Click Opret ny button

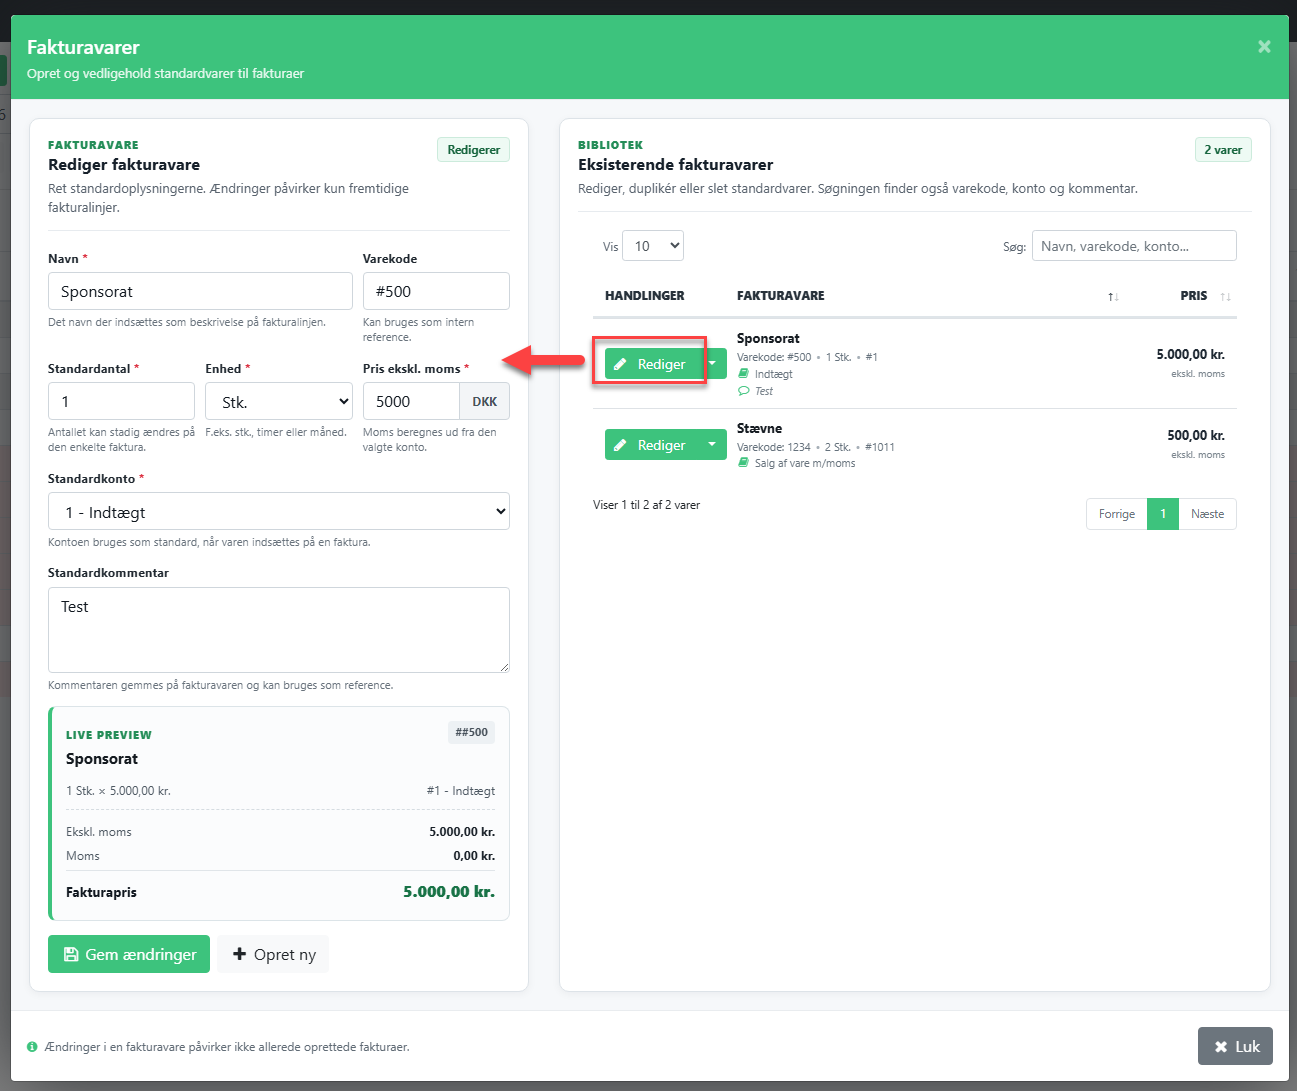coord(274,954)
